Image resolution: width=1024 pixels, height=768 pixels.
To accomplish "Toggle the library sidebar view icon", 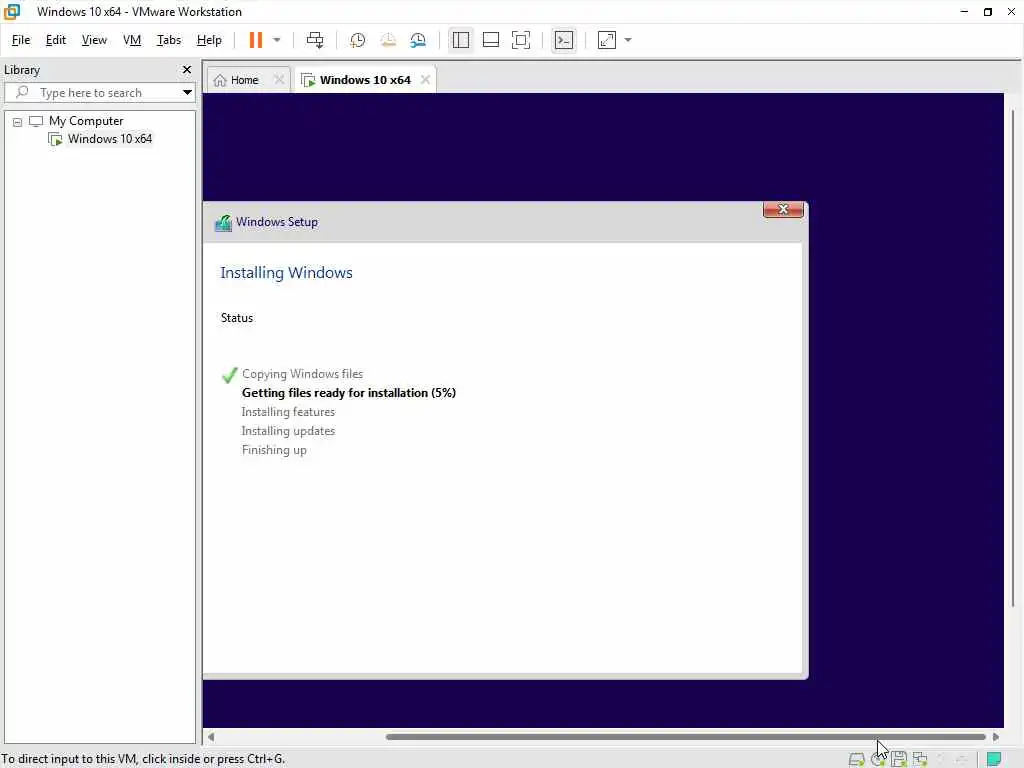I will click(460, 40).
